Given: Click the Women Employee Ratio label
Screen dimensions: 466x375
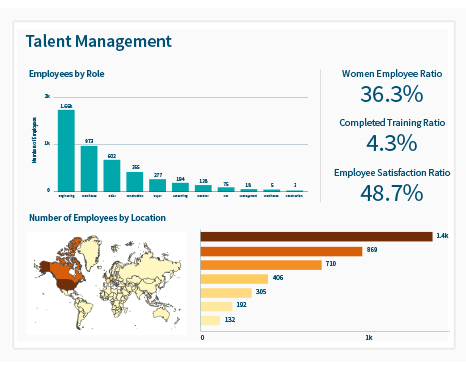Looking at the screenshot, I should coord(392,74).
